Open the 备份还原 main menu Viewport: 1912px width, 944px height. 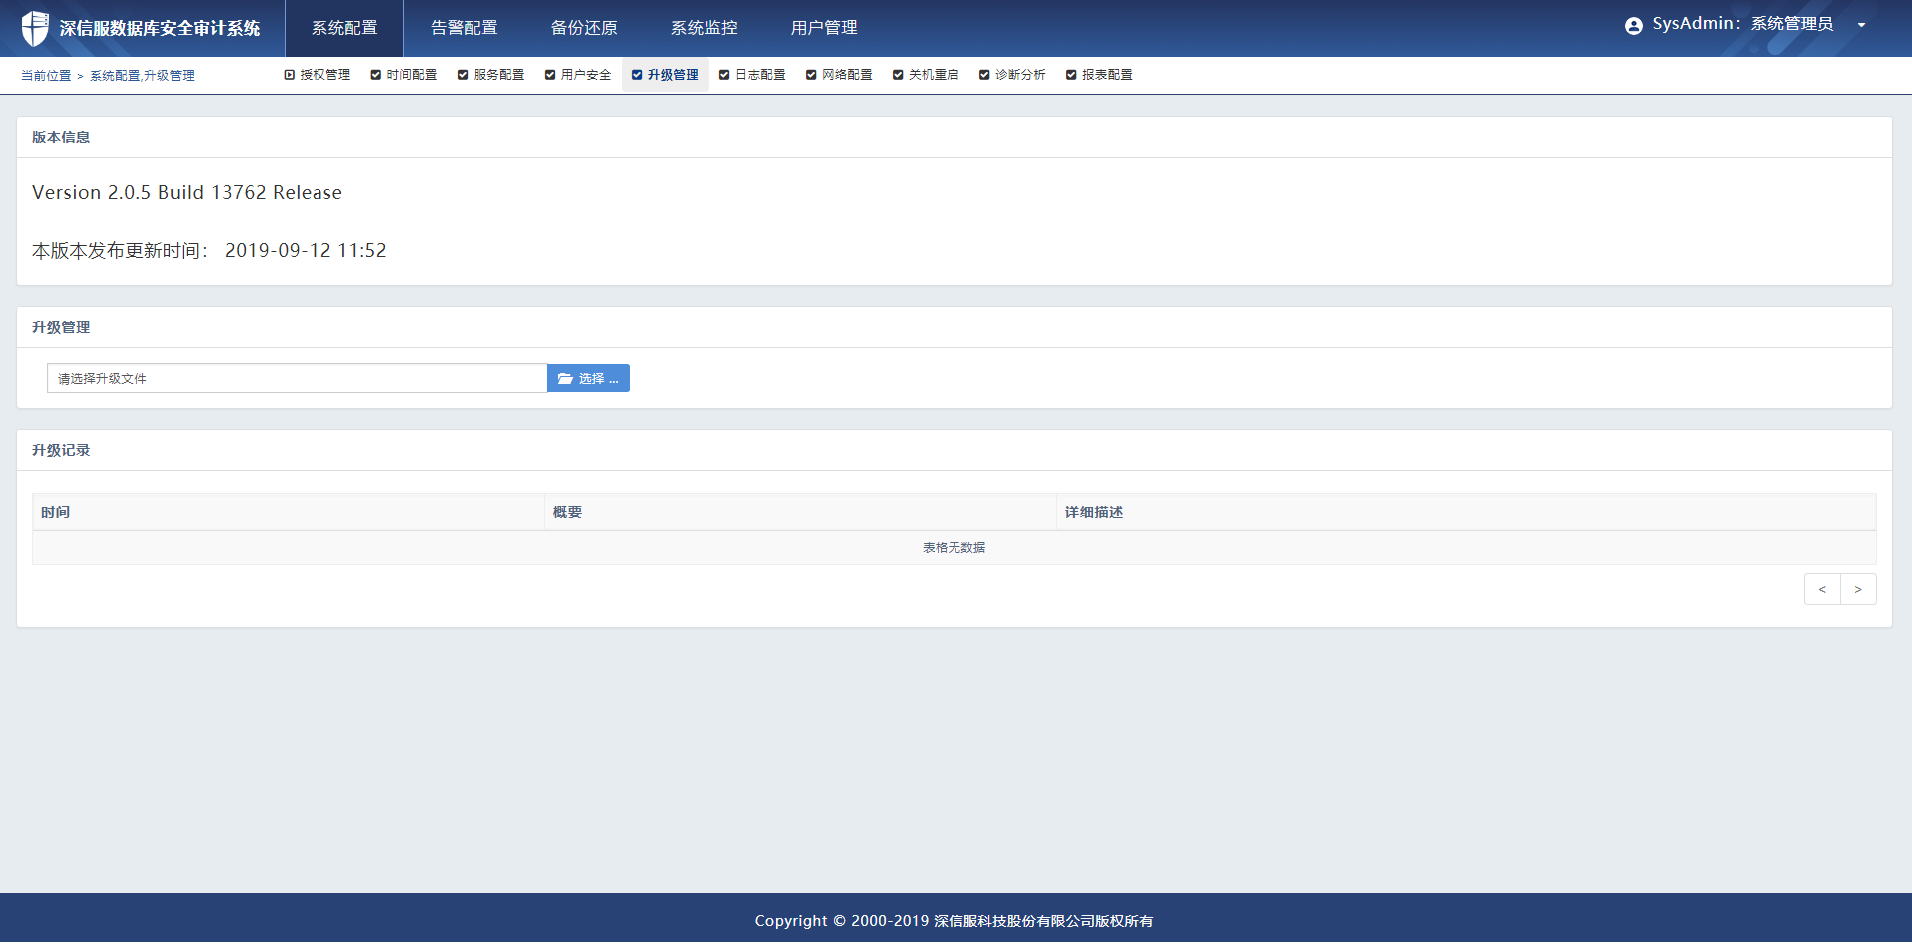pos(584,28)
